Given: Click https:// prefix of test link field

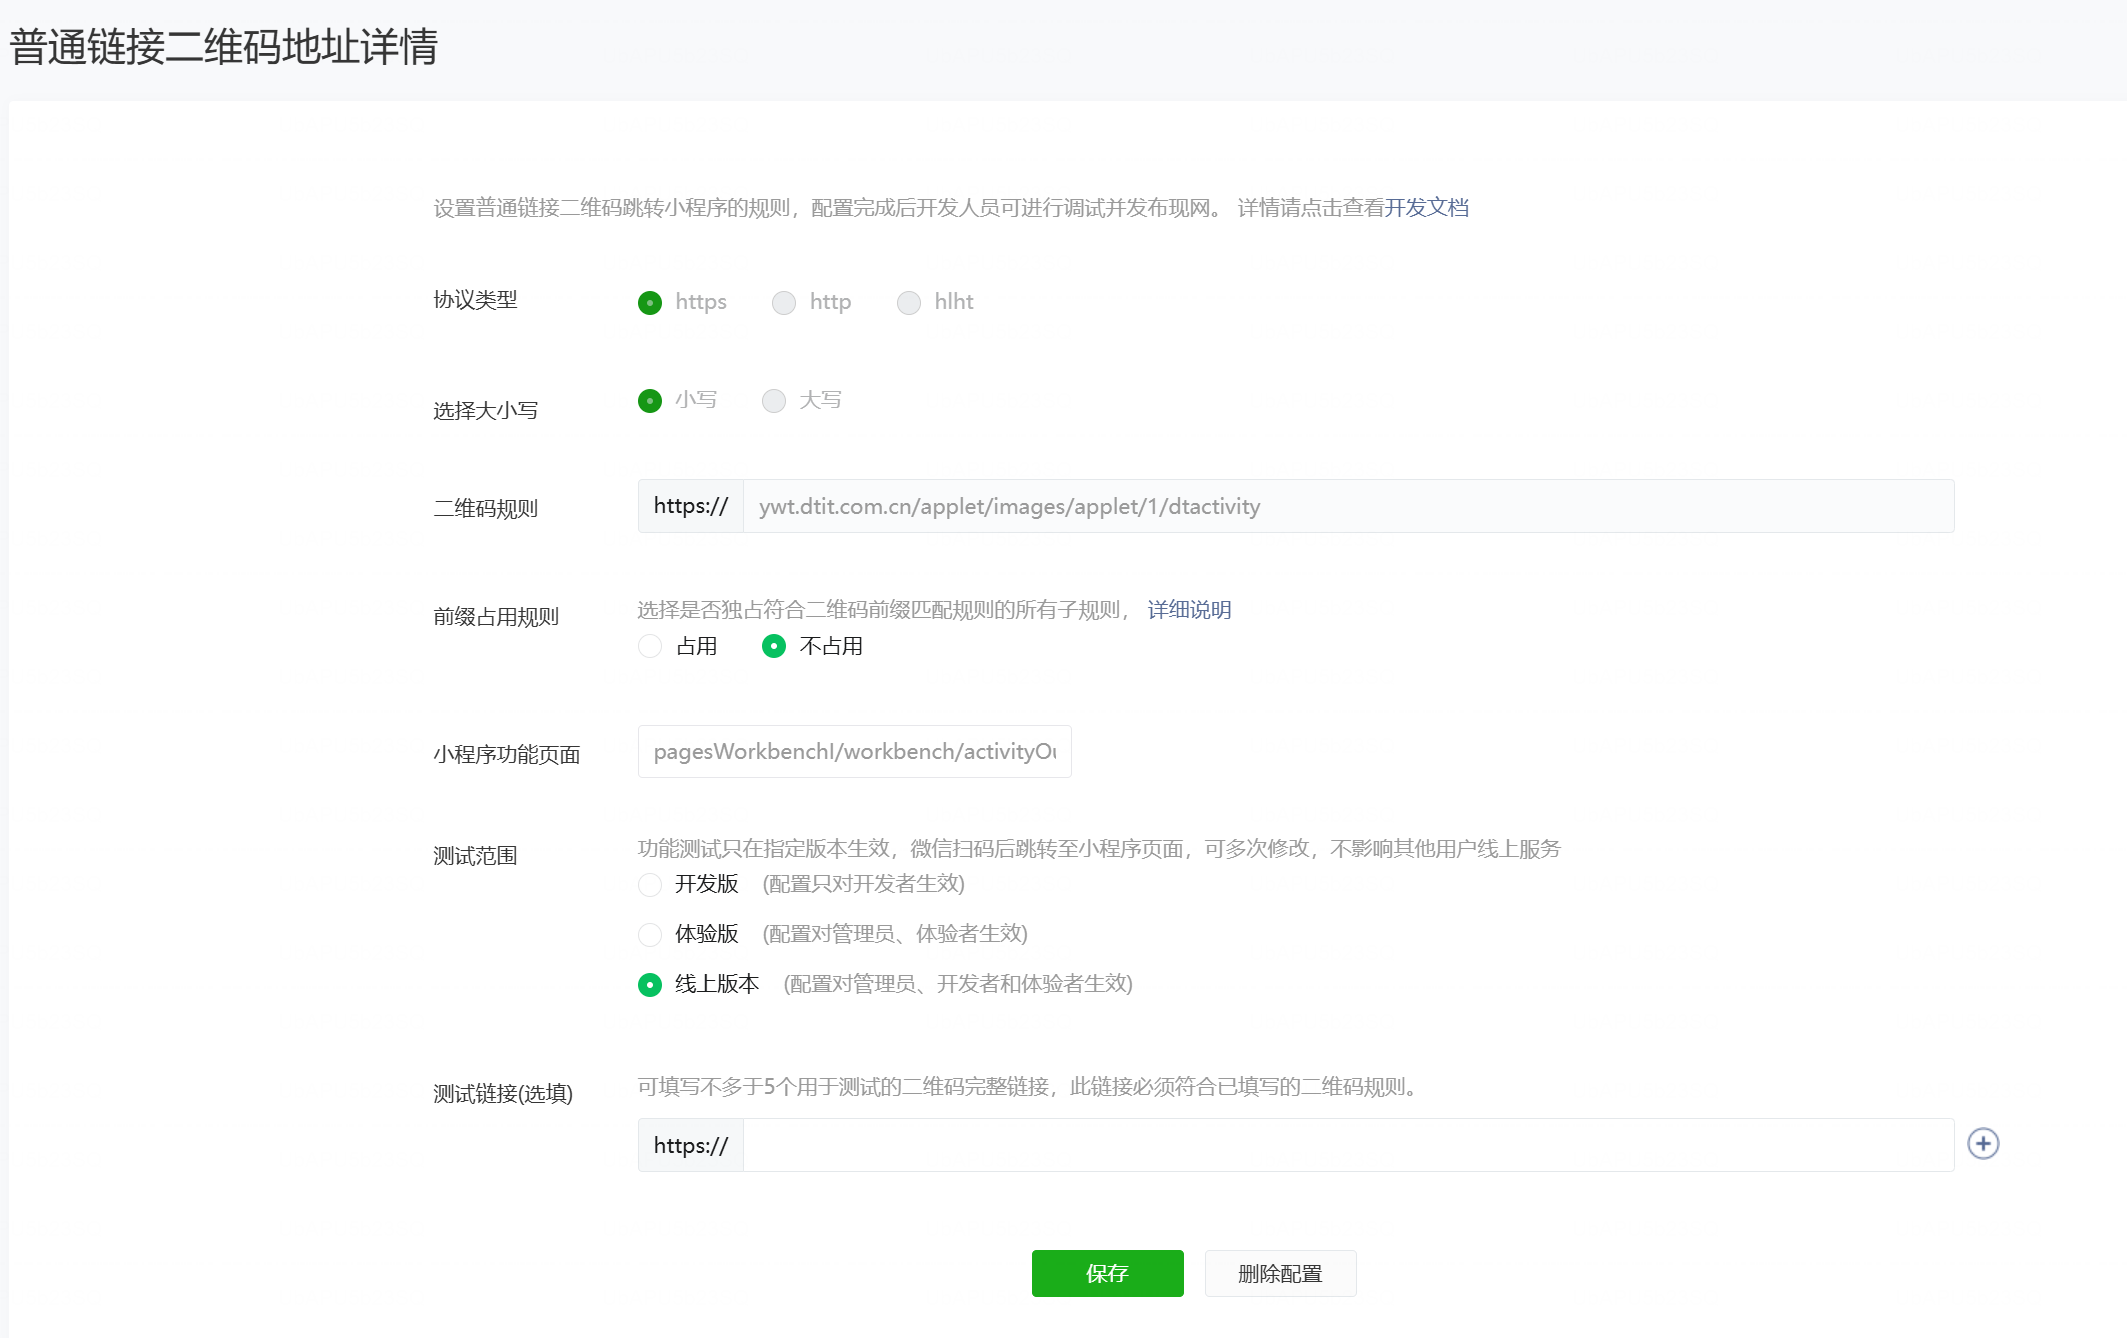Looking at the screenshot, I should pyautogui.click(x=691, y=1145).
